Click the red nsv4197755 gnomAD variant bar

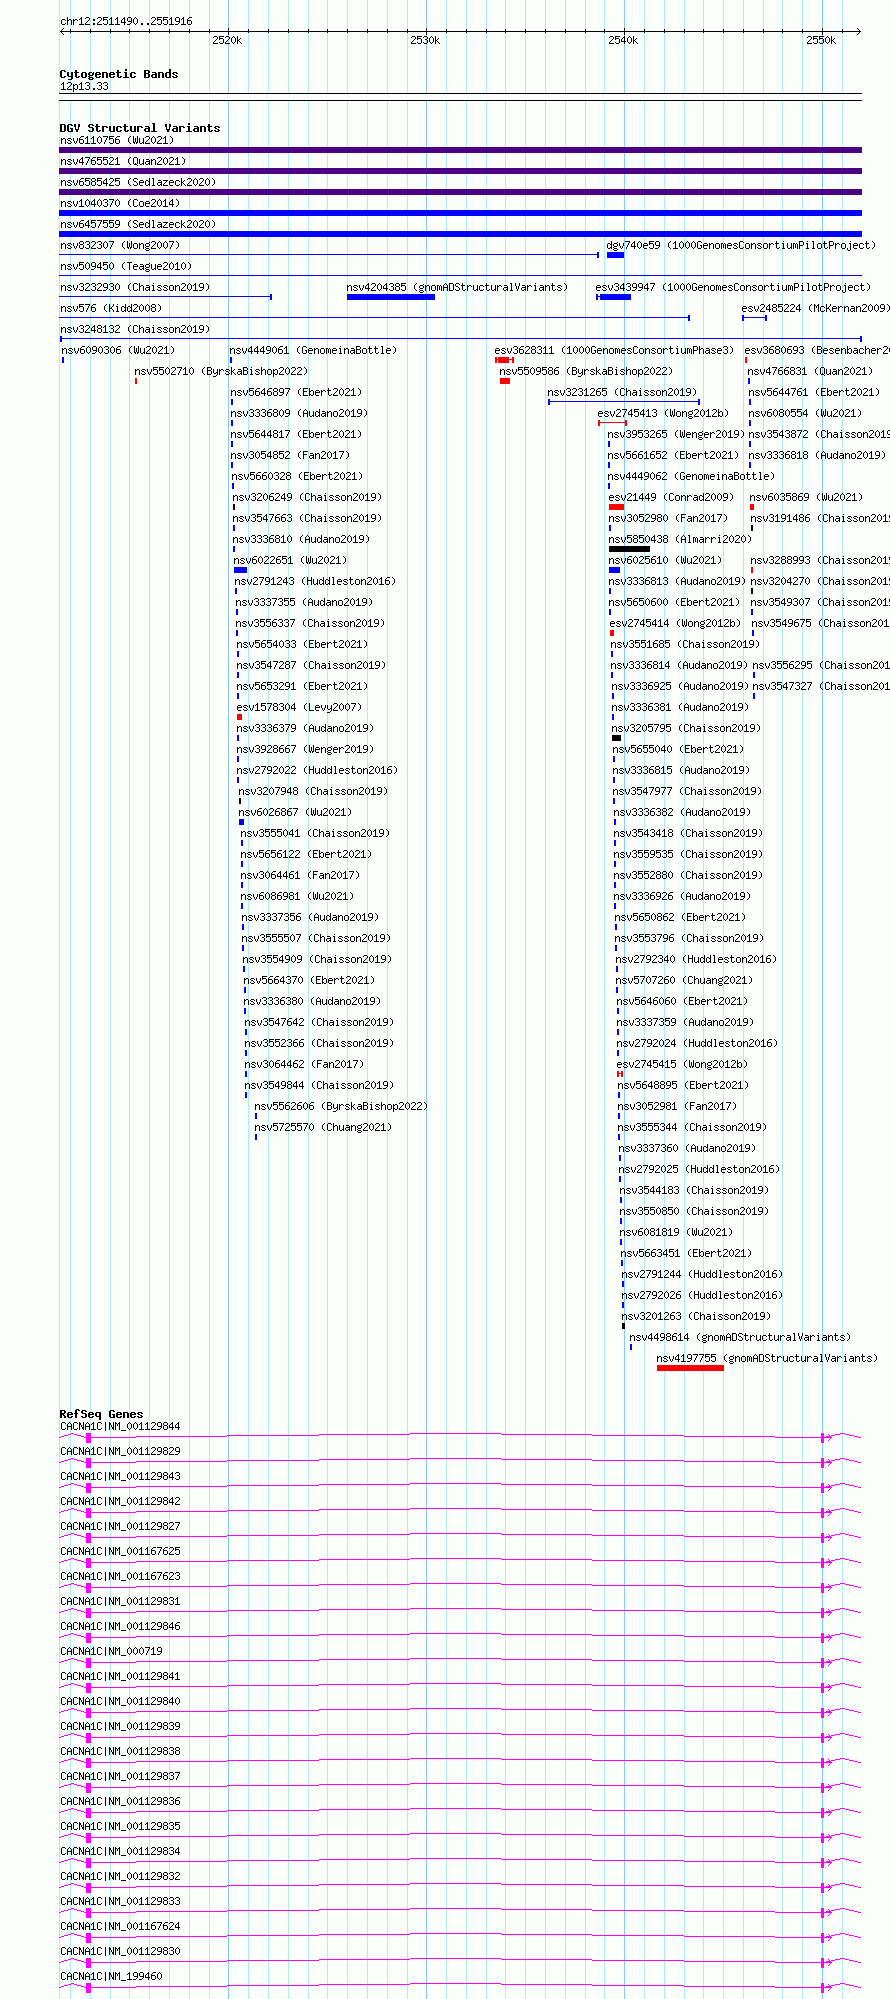(690, 1368)
